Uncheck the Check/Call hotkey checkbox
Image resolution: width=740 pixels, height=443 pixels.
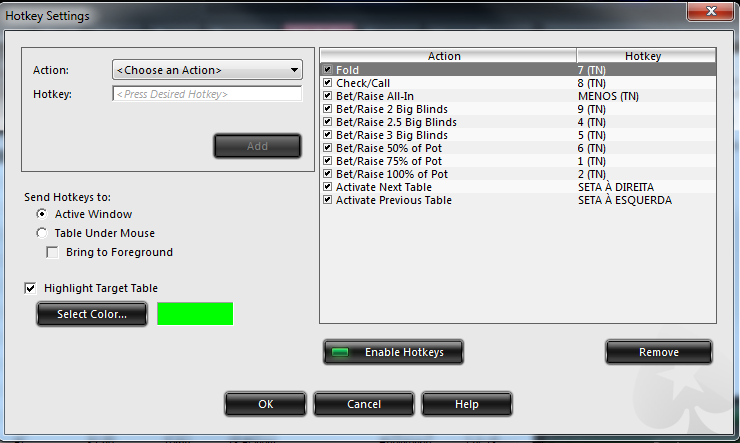tap(328, 83)
